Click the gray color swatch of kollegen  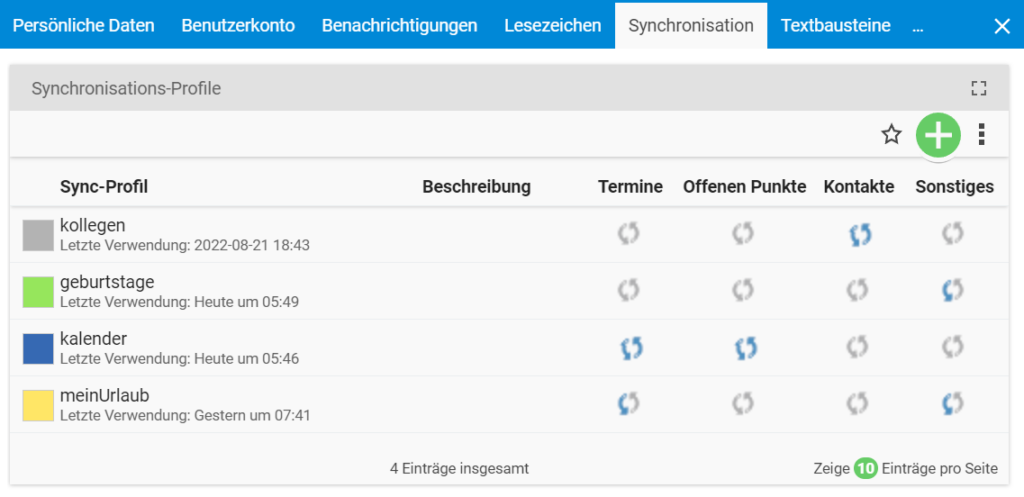pos(38,235)
